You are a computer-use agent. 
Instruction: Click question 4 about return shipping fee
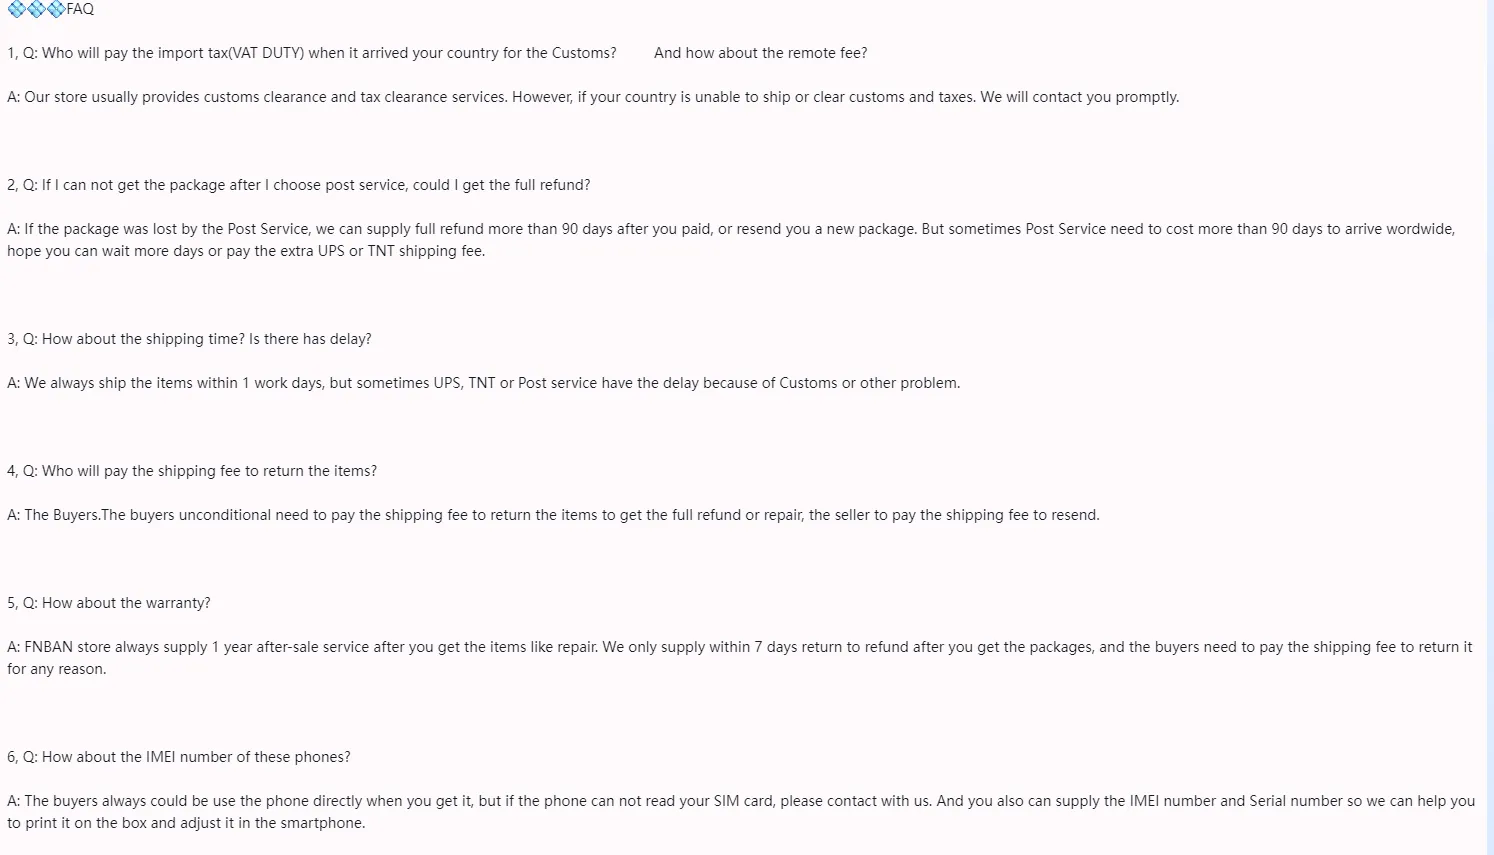(x=192, y=471)
